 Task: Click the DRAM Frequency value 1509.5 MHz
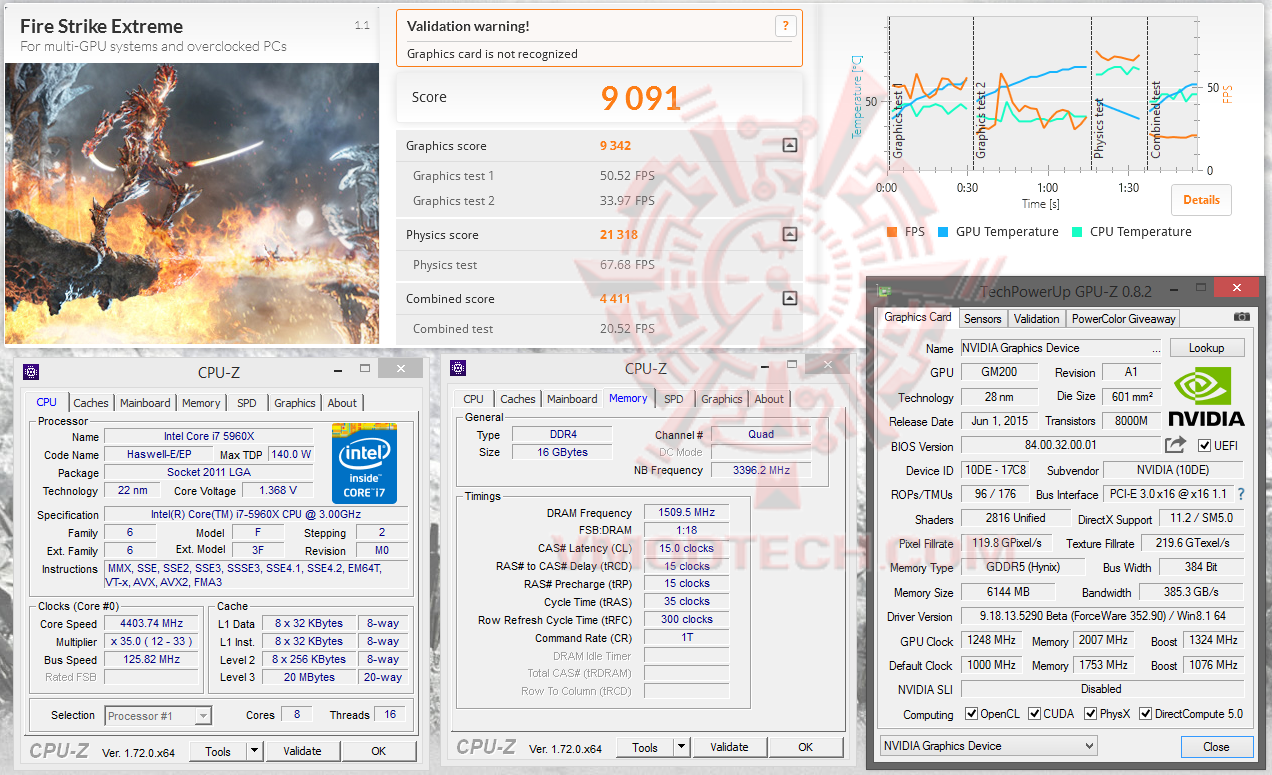coord(686,513)
